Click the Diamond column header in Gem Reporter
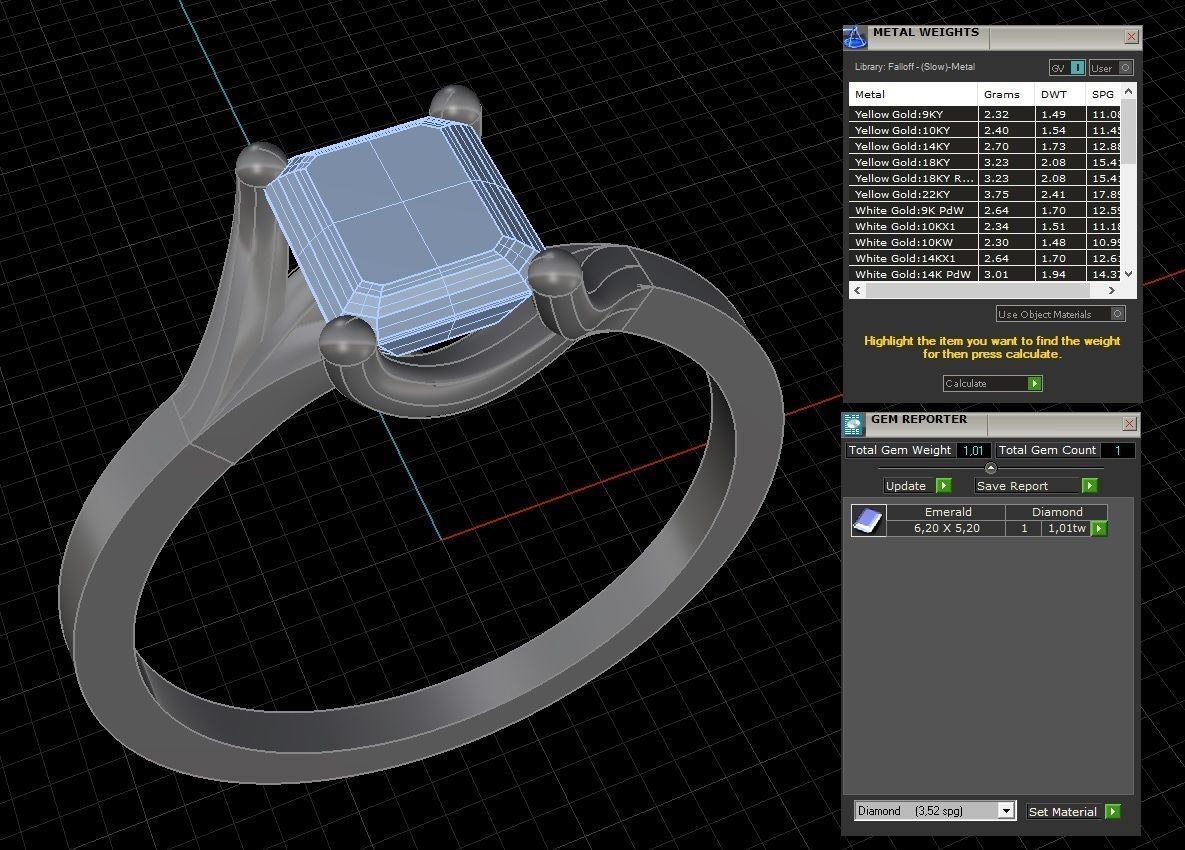 [x=1057, y=512]
